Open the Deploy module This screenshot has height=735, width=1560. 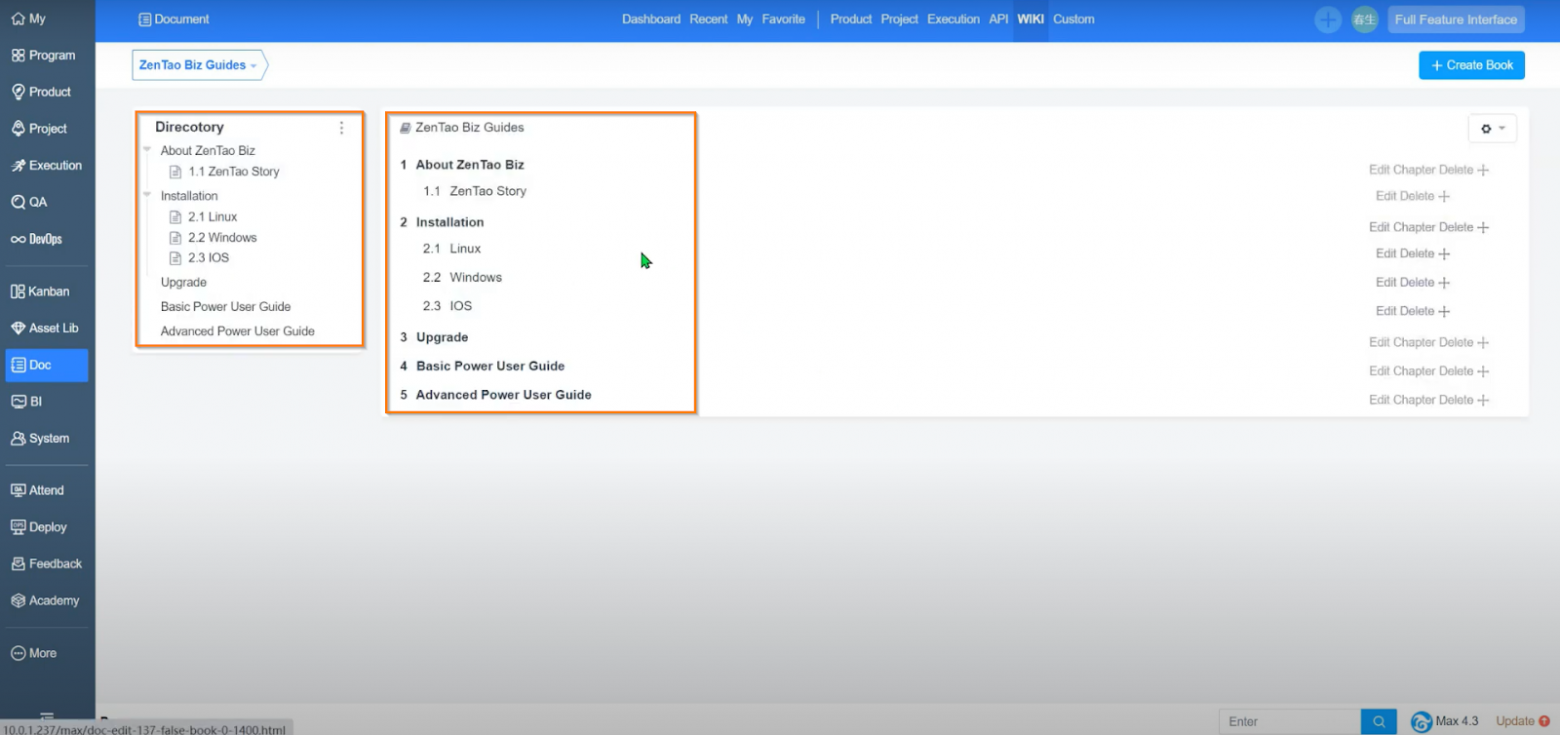point(40,527)
